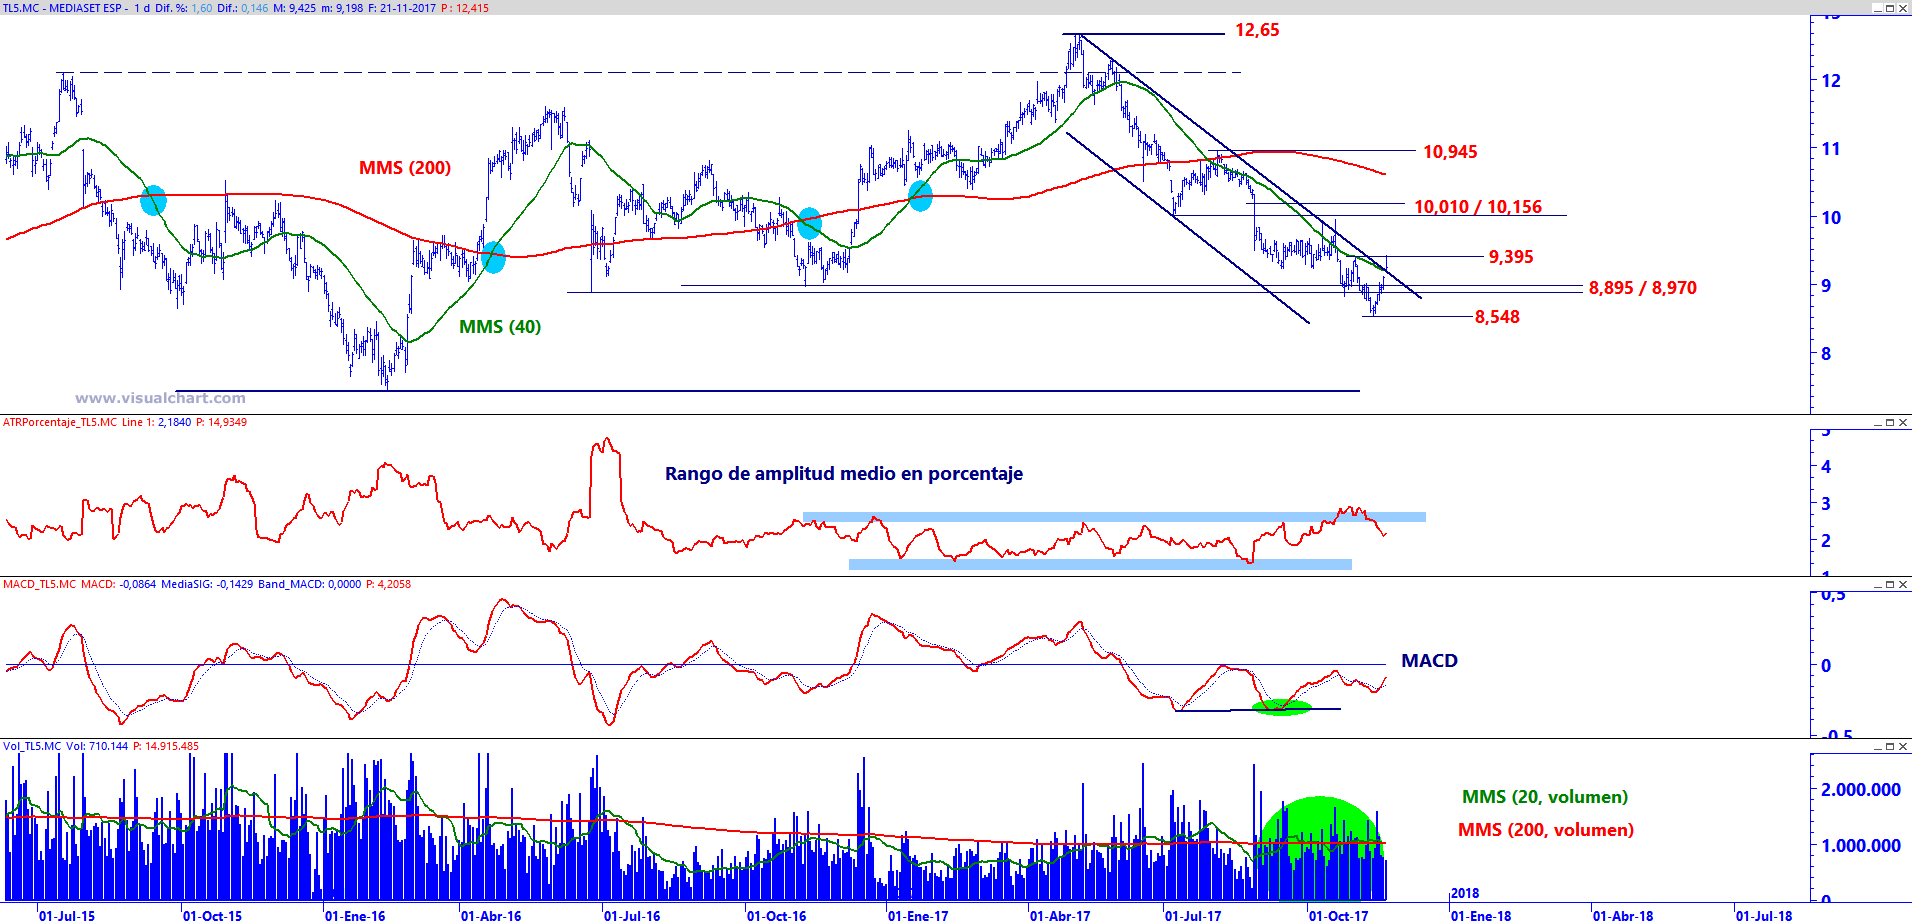Click the 2018 year marker on axis
1912x922 pixels.
click(1465, 893)
